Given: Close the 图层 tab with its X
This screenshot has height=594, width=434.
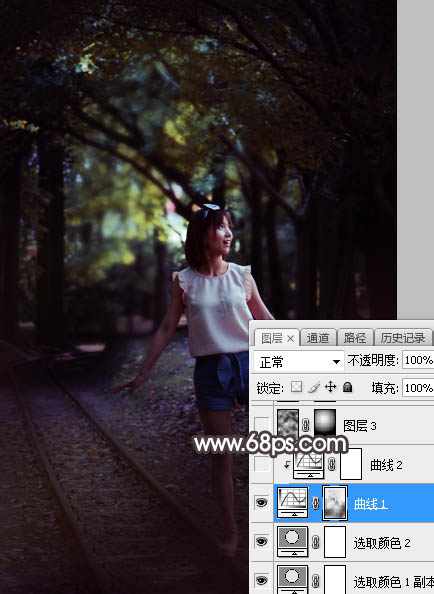Looking at the screenshot, I should coord(290,339).
